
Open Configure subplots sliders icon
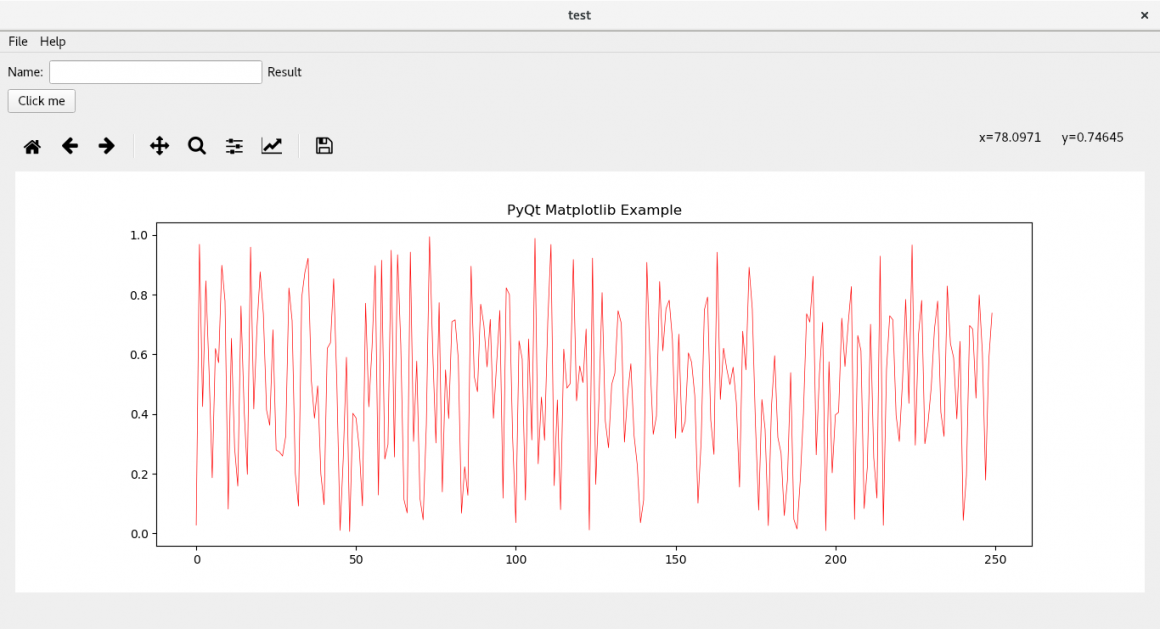coord(235,146)
